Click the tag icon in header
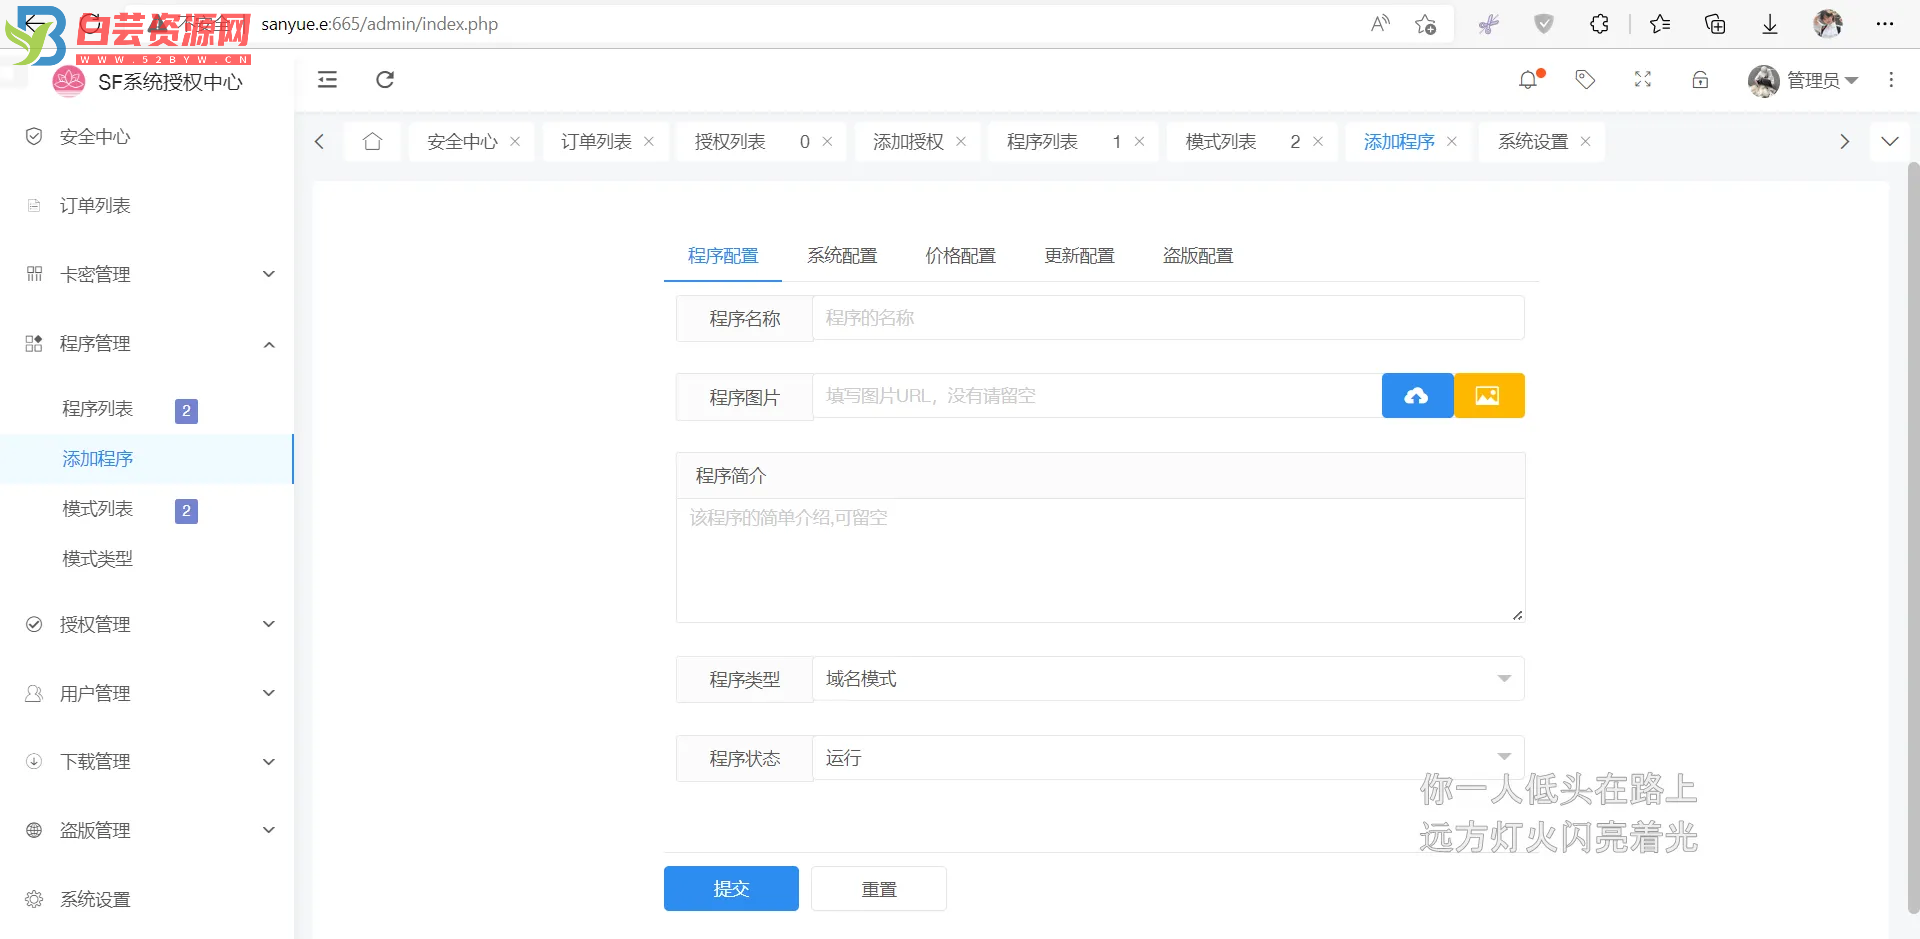This screenshot has width=1920, height=939. pos(1585,80)
